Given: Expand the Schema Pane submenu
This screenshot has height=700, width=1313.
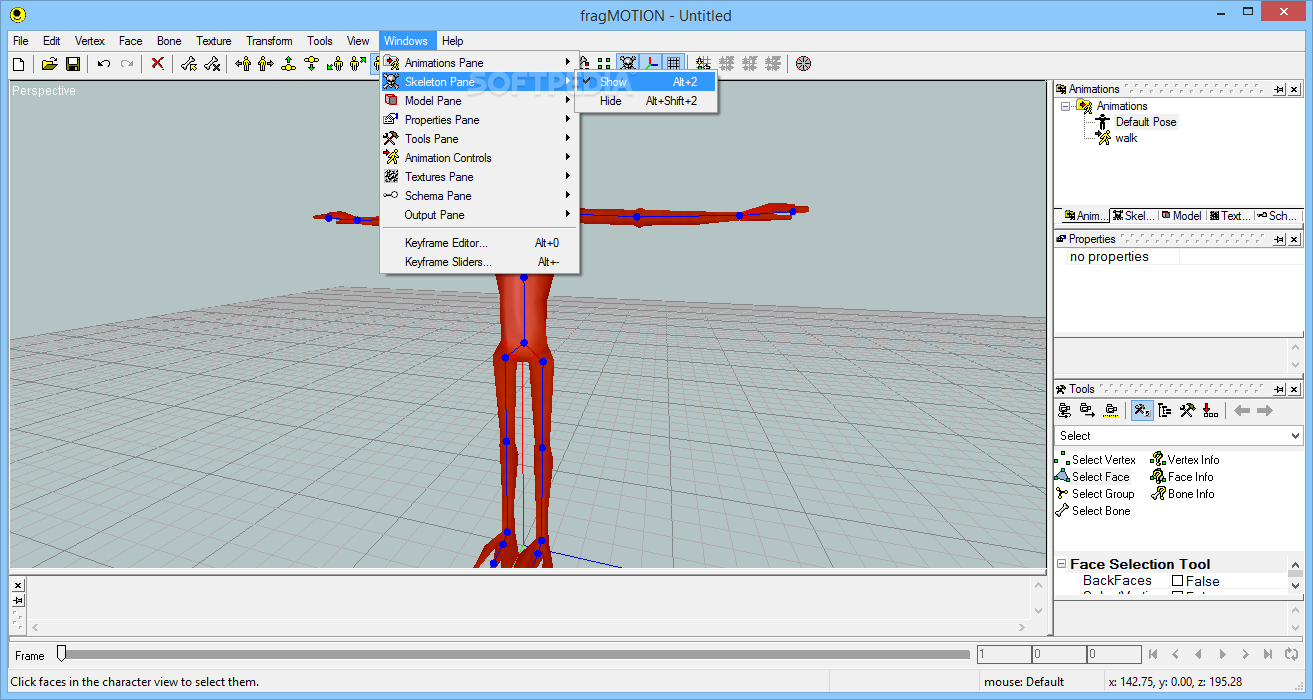Looking at the screenshot, I should (x=480, y=196).
